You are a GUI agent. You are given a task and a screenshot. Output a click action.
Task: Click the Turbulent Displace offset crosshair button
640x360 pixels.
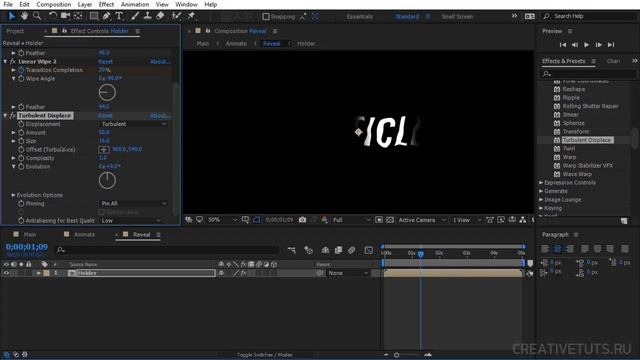[104, 149]
